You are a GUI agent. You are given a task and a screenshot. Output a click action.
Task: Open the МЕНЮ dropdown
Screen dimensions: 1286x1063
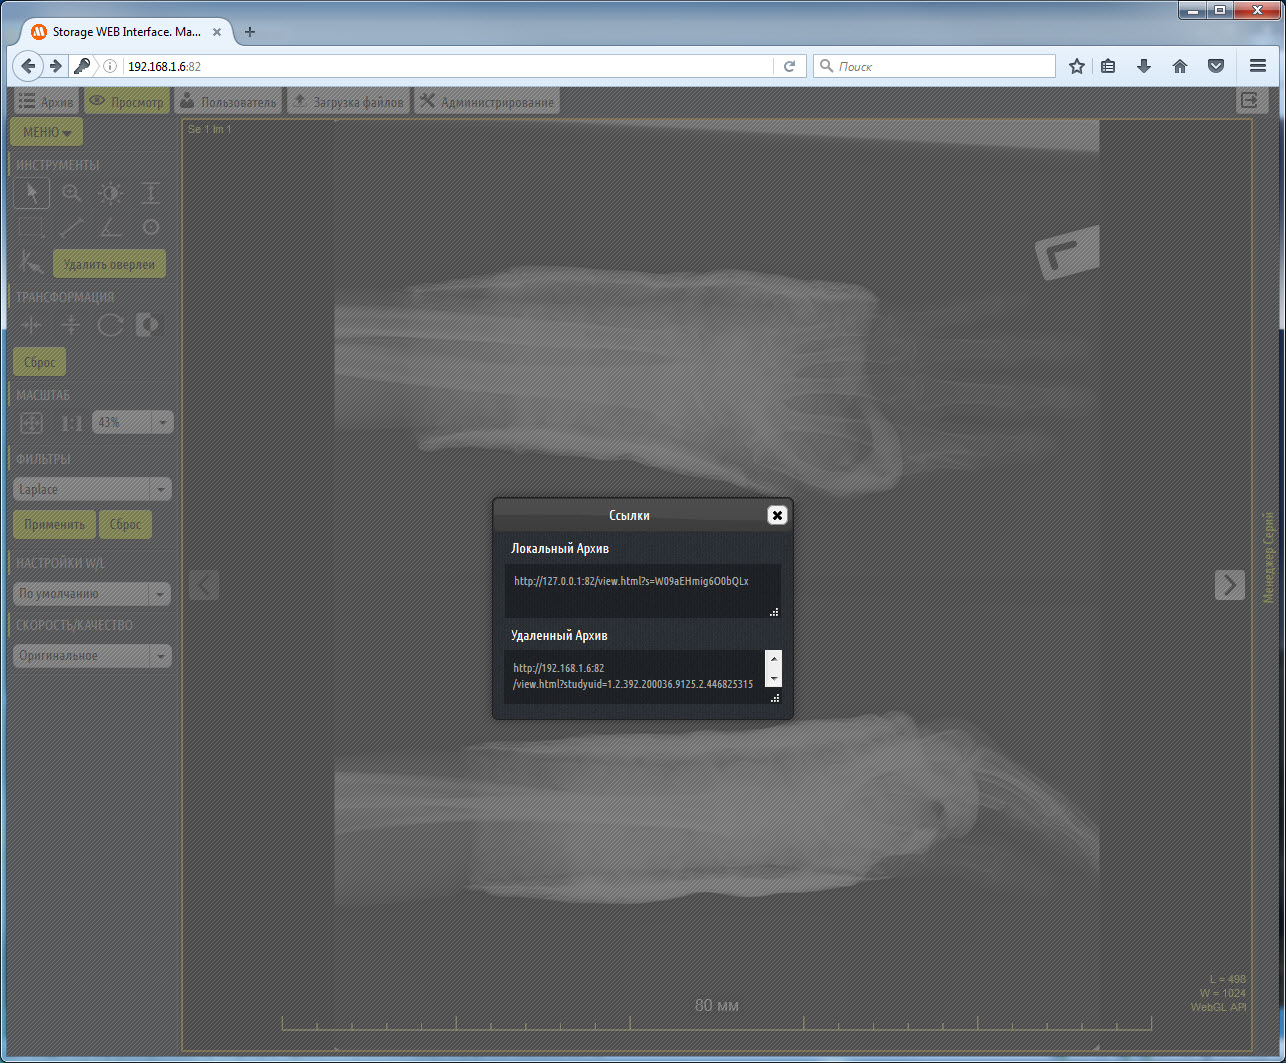[x=47, y=132]
